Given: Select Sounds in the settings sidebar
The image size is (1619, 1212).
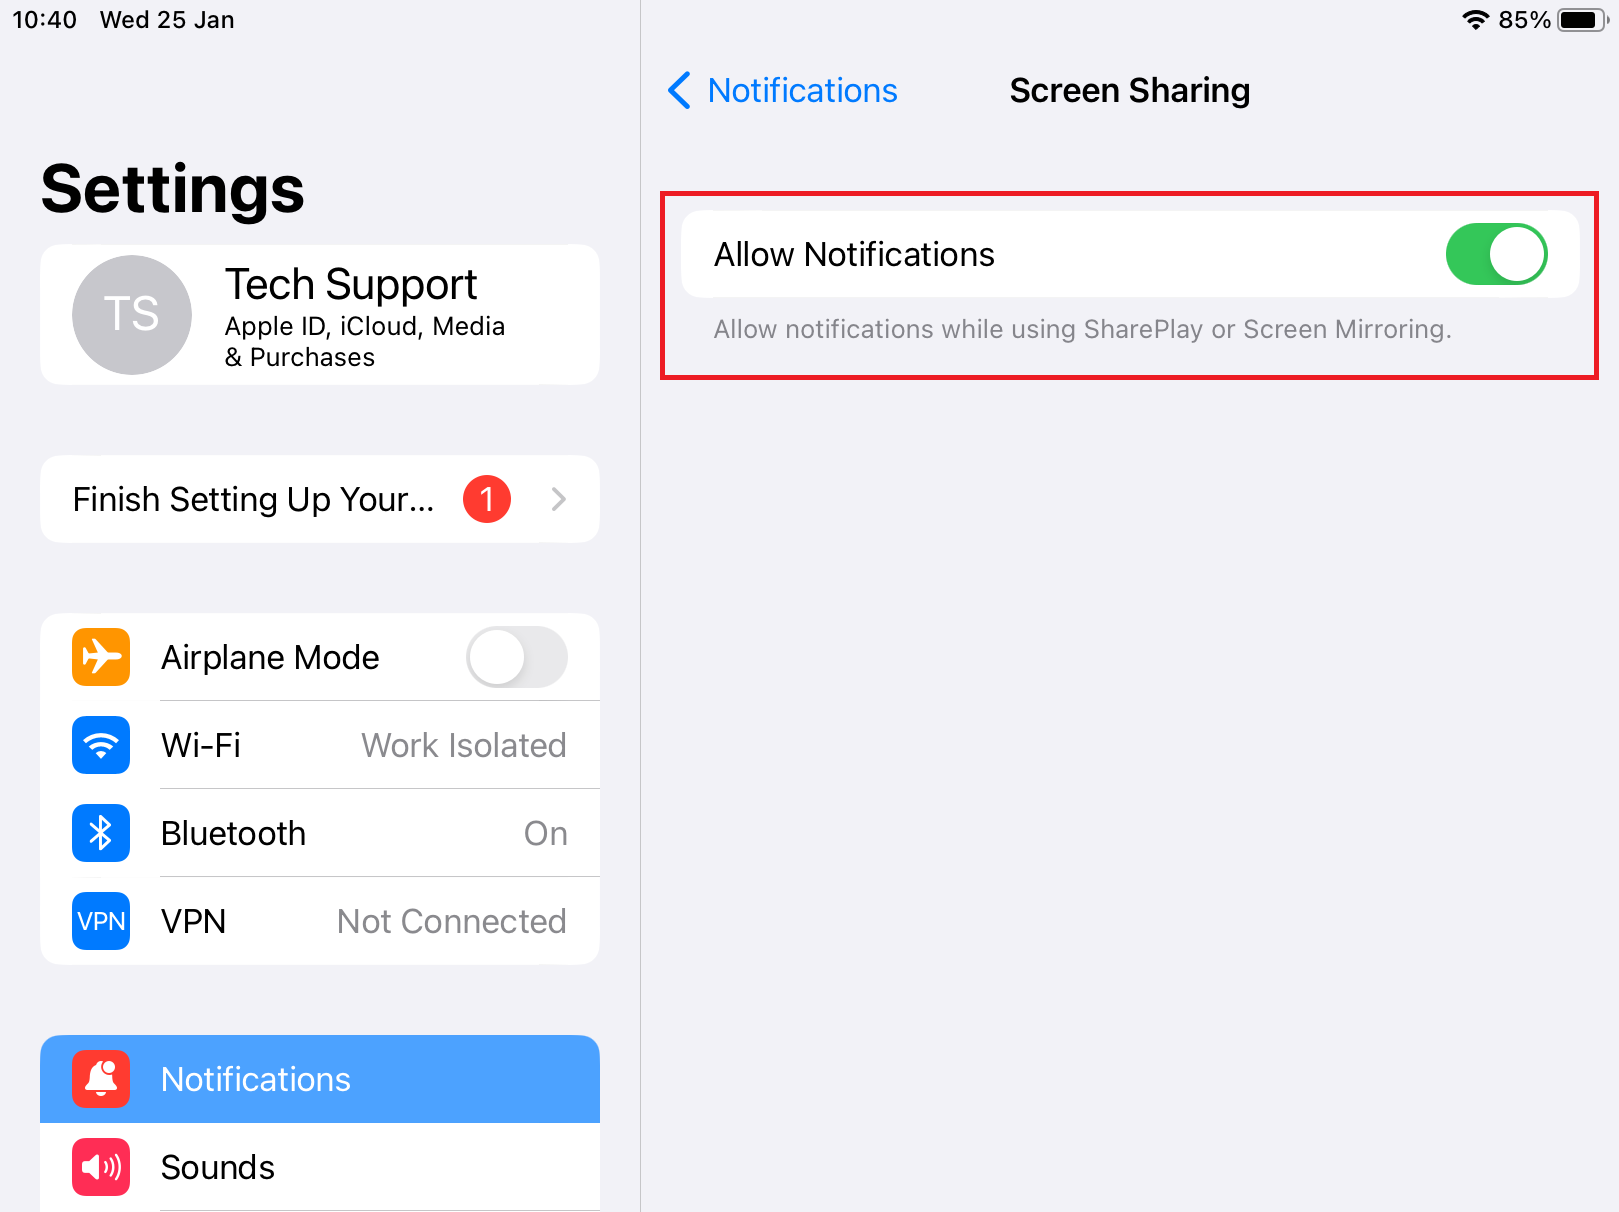Looking at the screenshot, I should click(320, 1167).
